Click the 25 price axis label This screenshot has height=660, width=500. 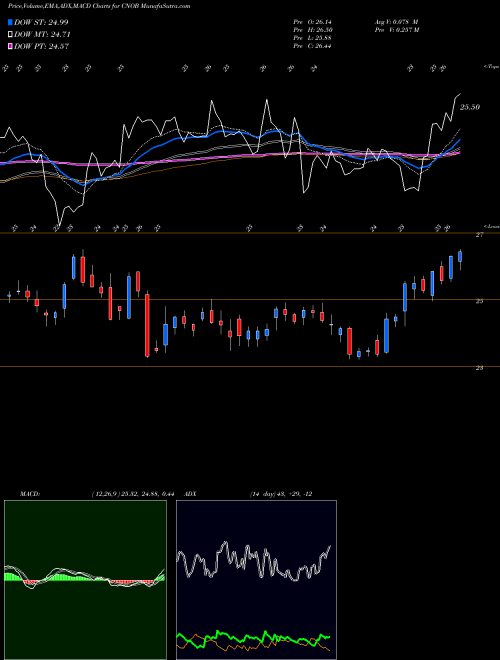click(479, 301)
